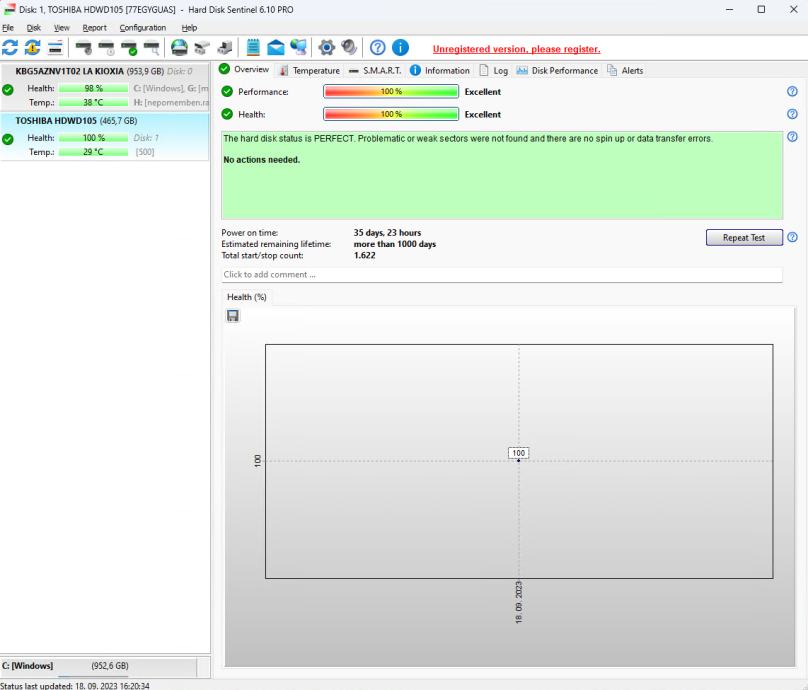Switch to the Alerts tab

coord(625,71)
